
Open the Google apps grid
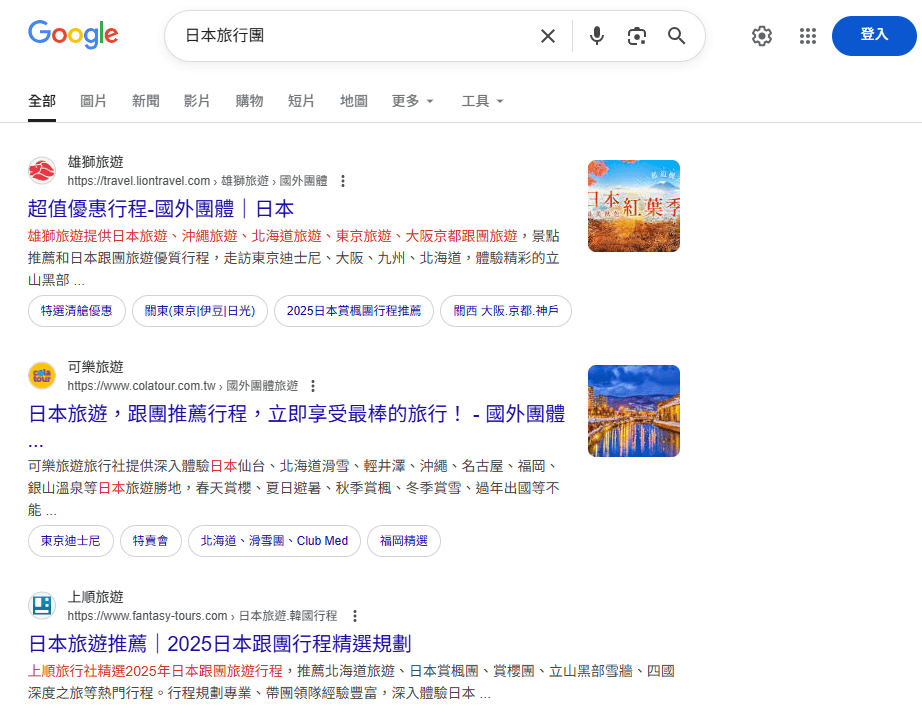808,36
